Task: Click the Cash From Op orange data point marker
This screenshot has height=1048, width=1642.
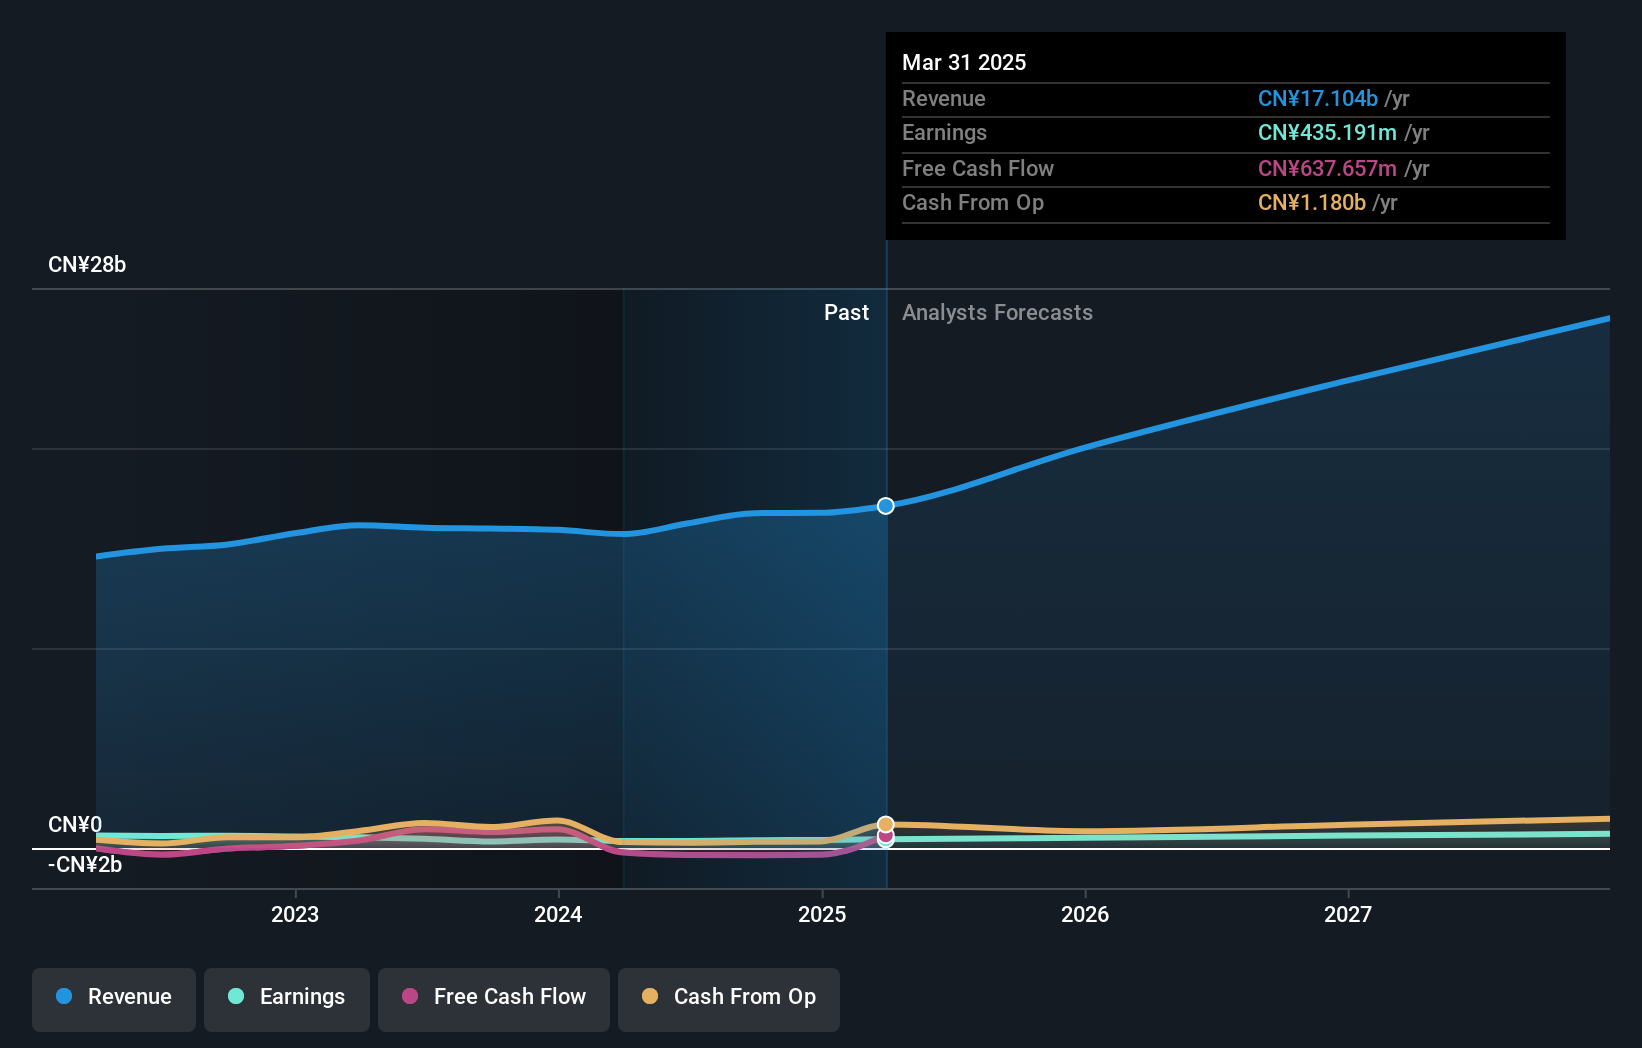Action: coord(886,824)
